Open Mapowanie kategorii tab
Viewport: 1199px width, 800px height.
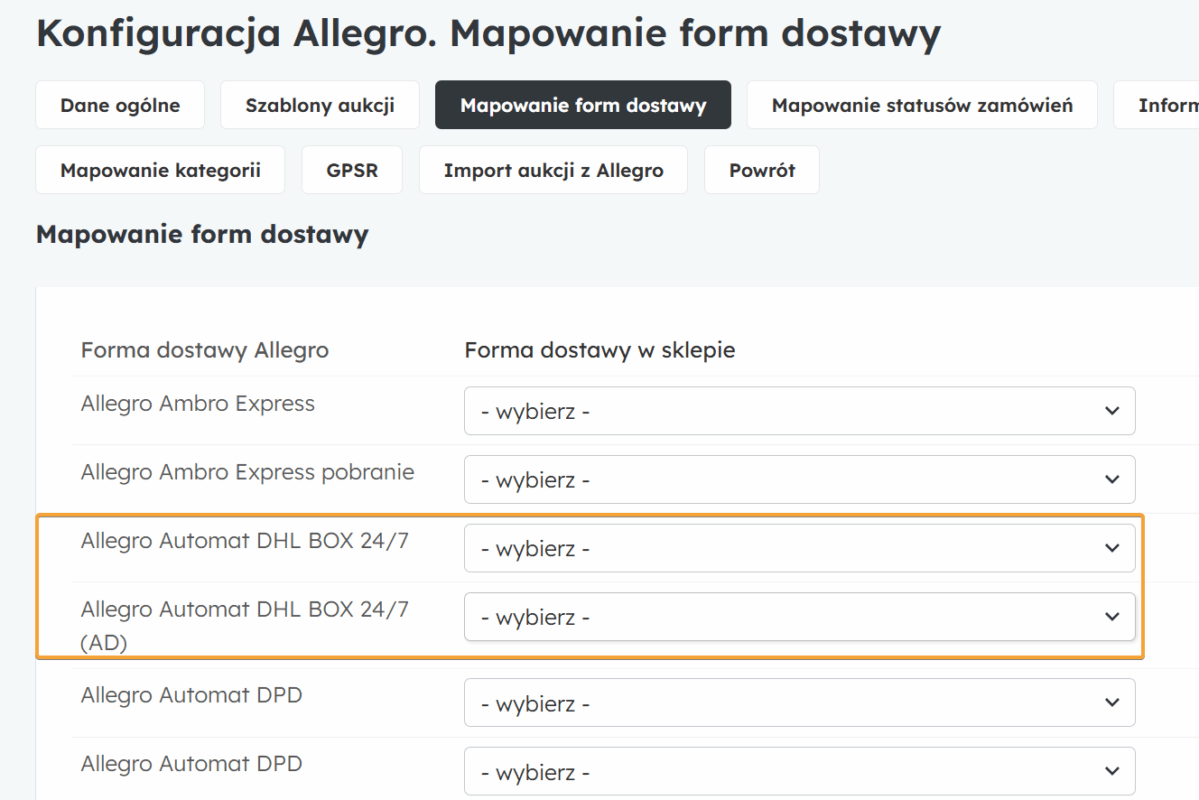(x=160, y=170)
